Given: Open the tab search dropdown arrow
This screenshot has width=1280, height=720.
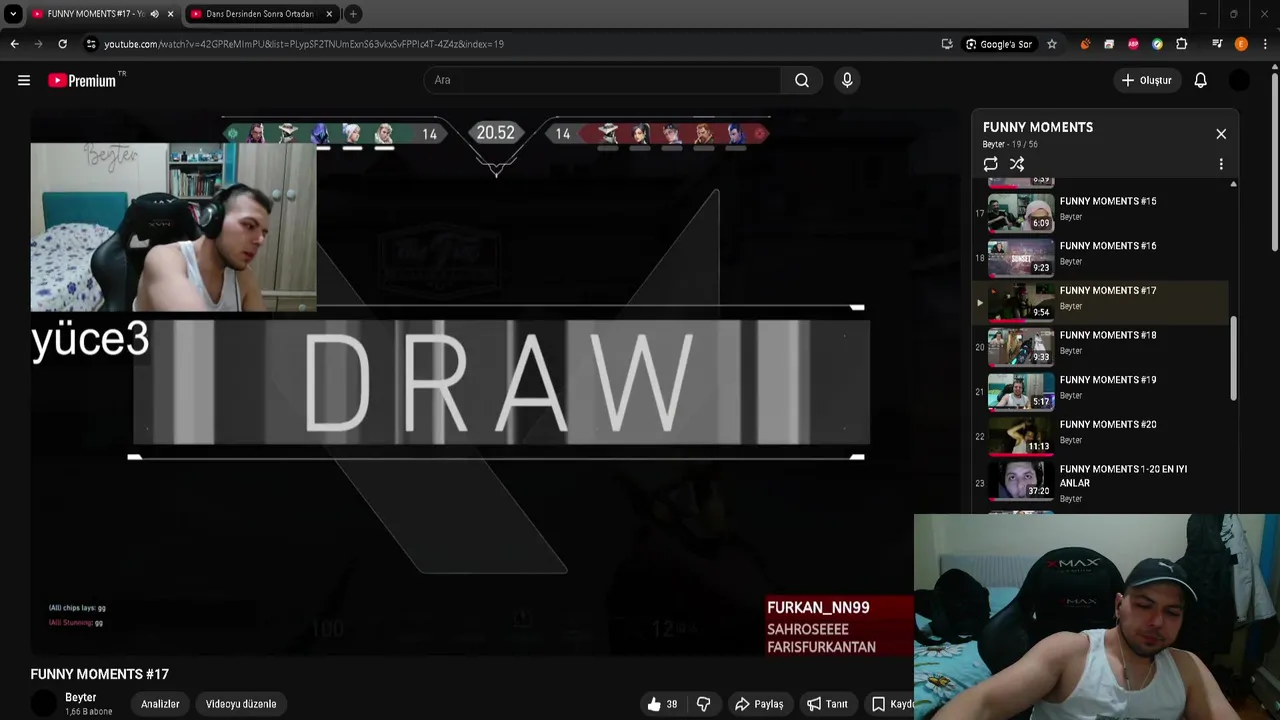Looking at the screenshot, I should (13, 14).
